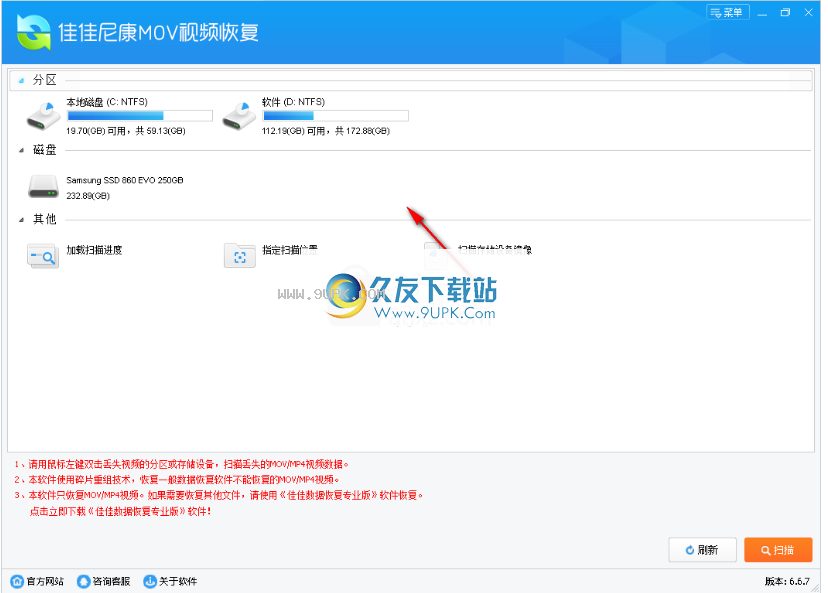The width and height of the screenshot is (828, 593).
Task: Click the C: drive usage bar
Action: pyautogui.click(x=140, y=116)
